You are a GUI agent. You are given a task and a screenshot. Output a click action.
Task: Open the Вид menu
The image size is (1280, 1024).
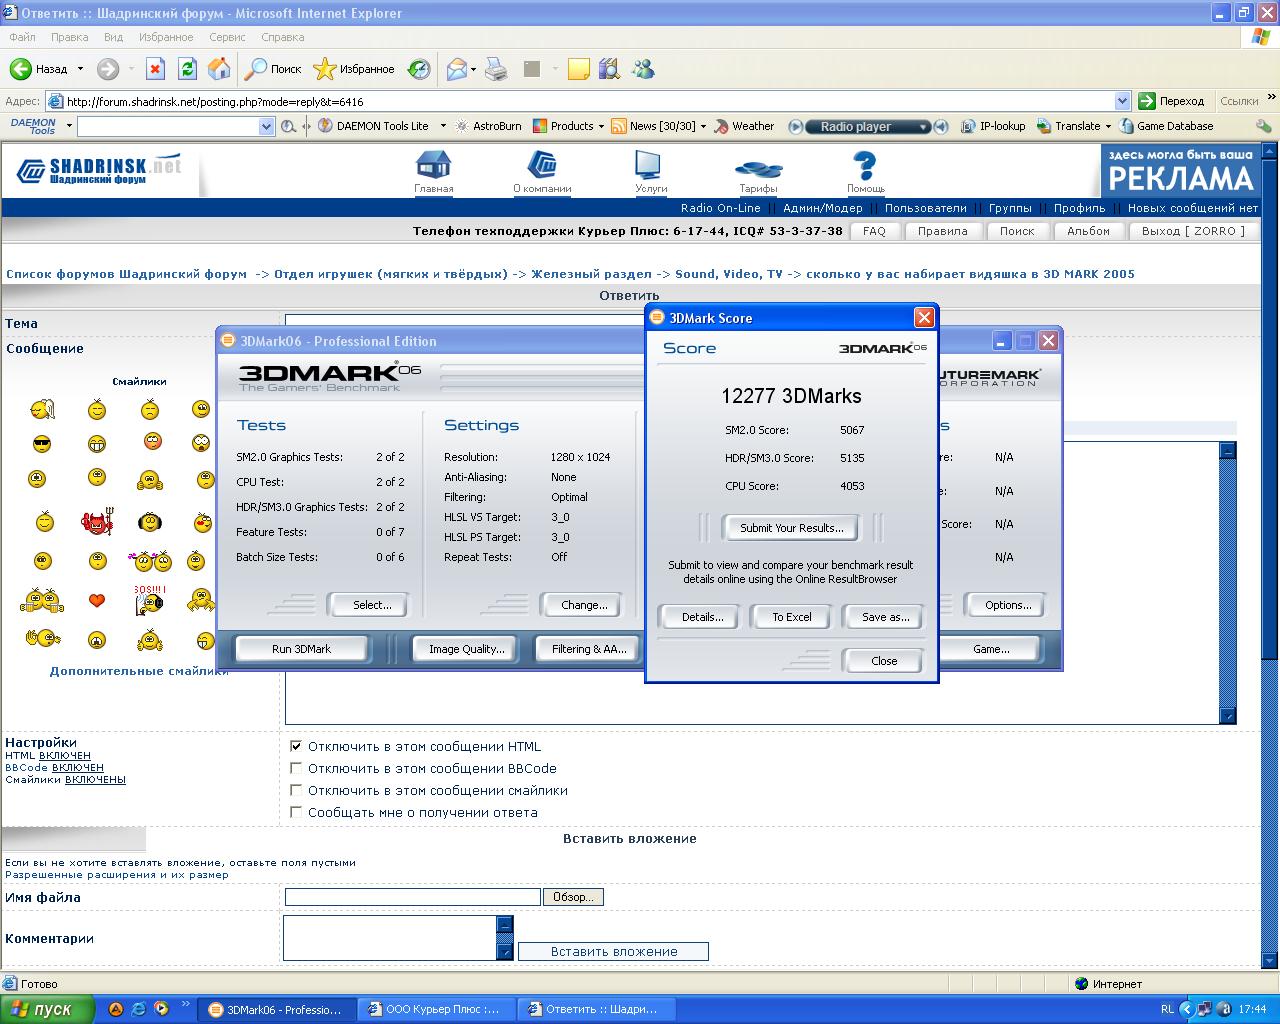pos(113,37)
